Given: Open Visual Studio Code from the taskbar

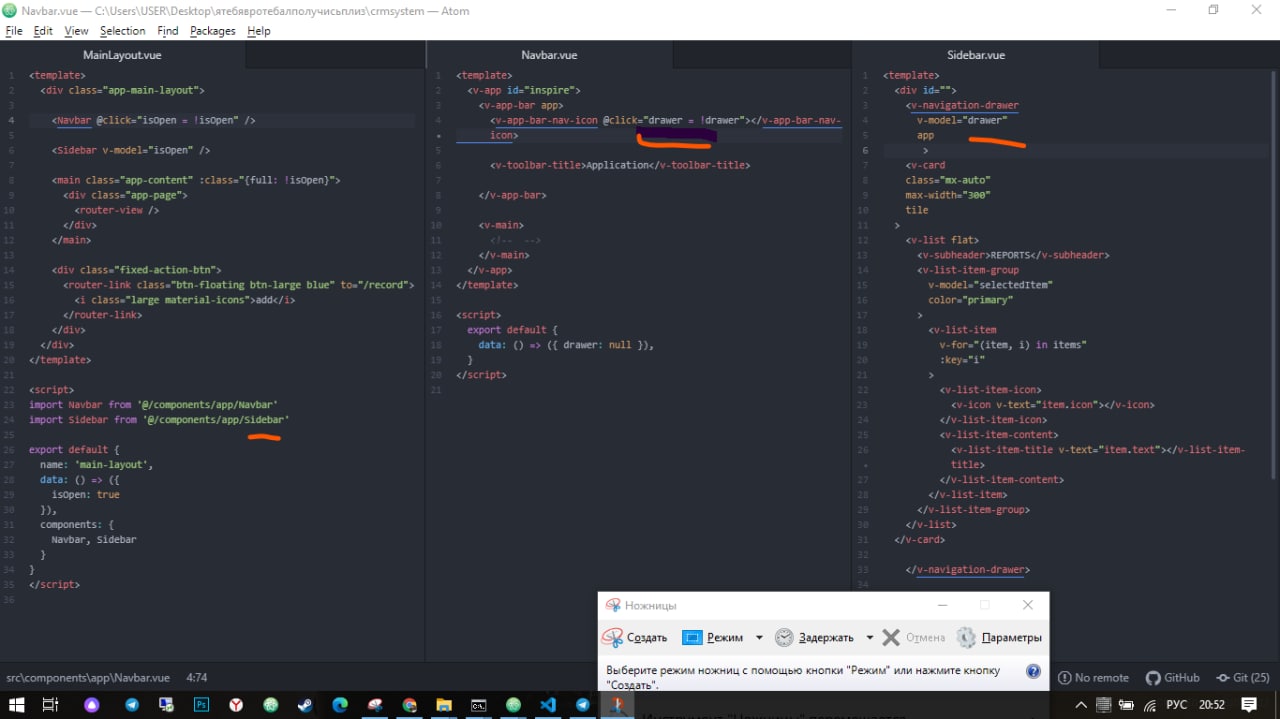Looking at the screenshot, I should coord(548,705).
